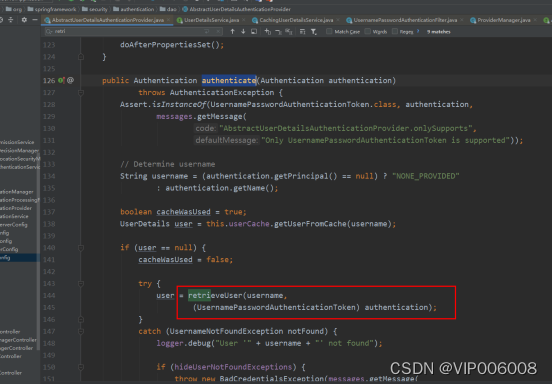Click the 'org' breadcrumb folder
Screen dimensions: 553x385
pyautogui.click(x=14, y=9)
